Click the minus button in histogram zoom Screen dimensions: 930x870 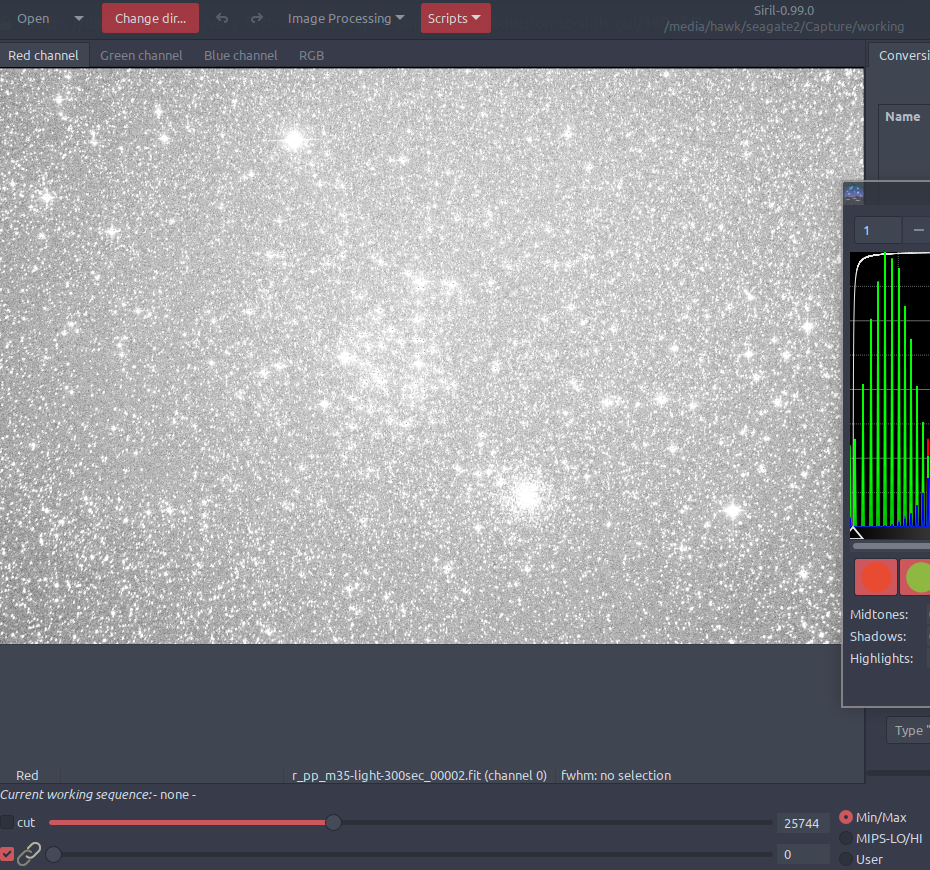(917, 230)
